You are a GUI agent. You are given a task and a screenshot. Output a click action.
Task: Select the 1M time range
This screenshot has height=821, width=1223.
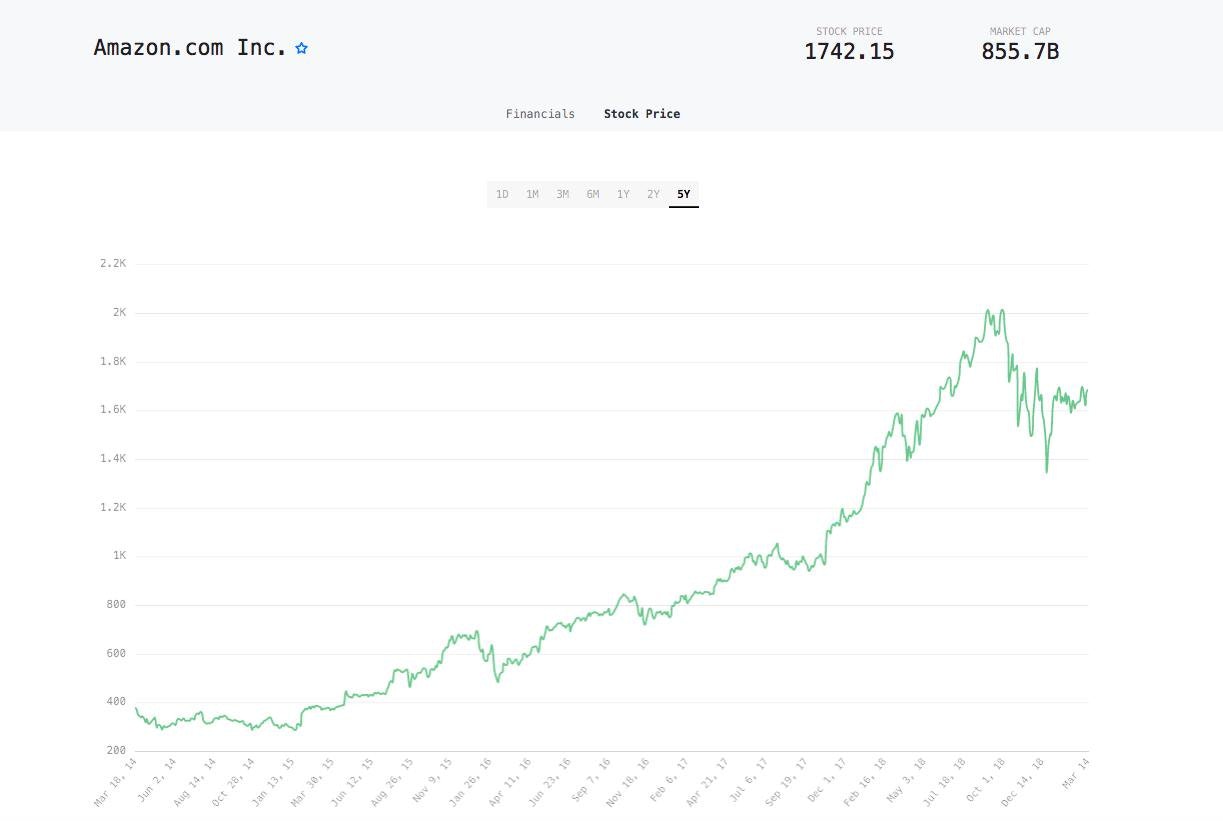tap(532, 194)
